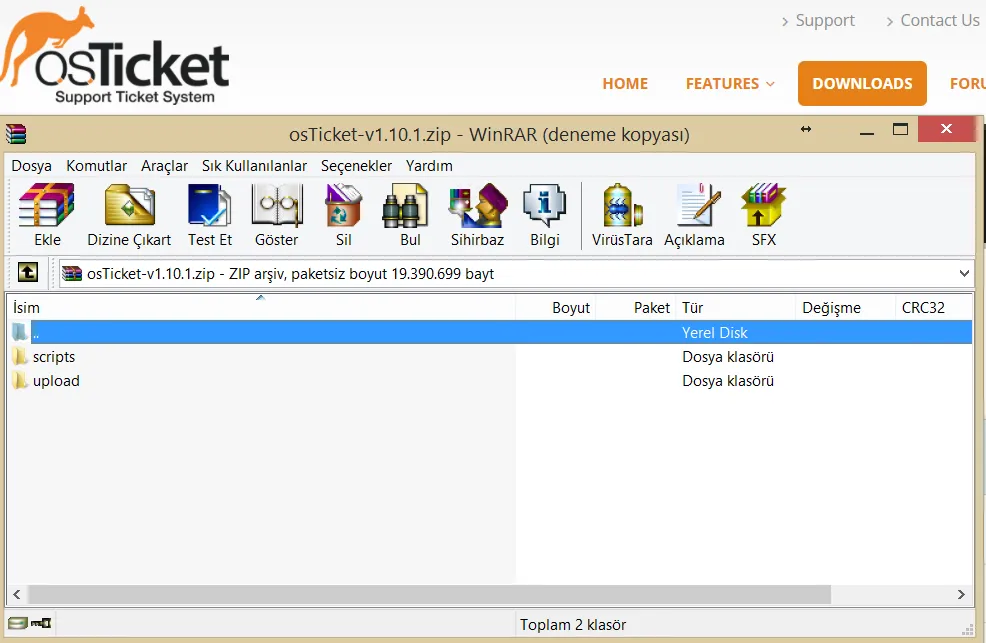The width and height of the screenshot is (986, 643).
Task: Show archive Bilgi information
Action: (545, 206)
